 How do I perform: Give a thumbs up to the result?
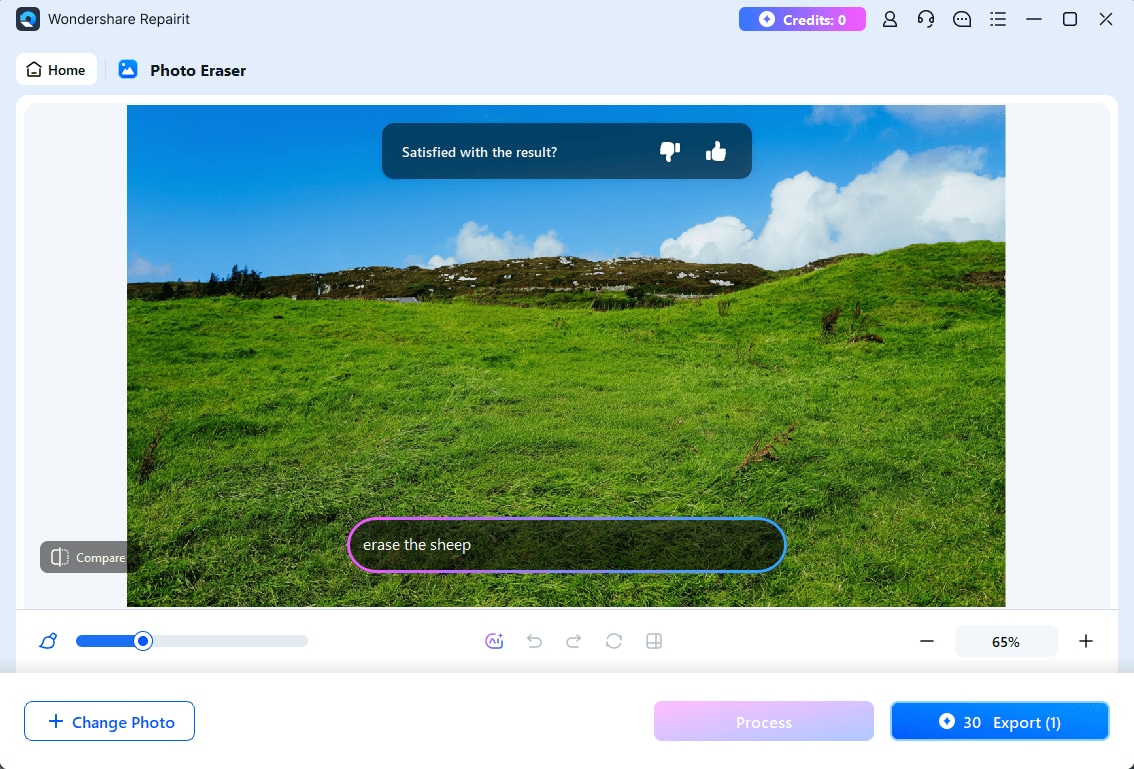click(716, 150)
